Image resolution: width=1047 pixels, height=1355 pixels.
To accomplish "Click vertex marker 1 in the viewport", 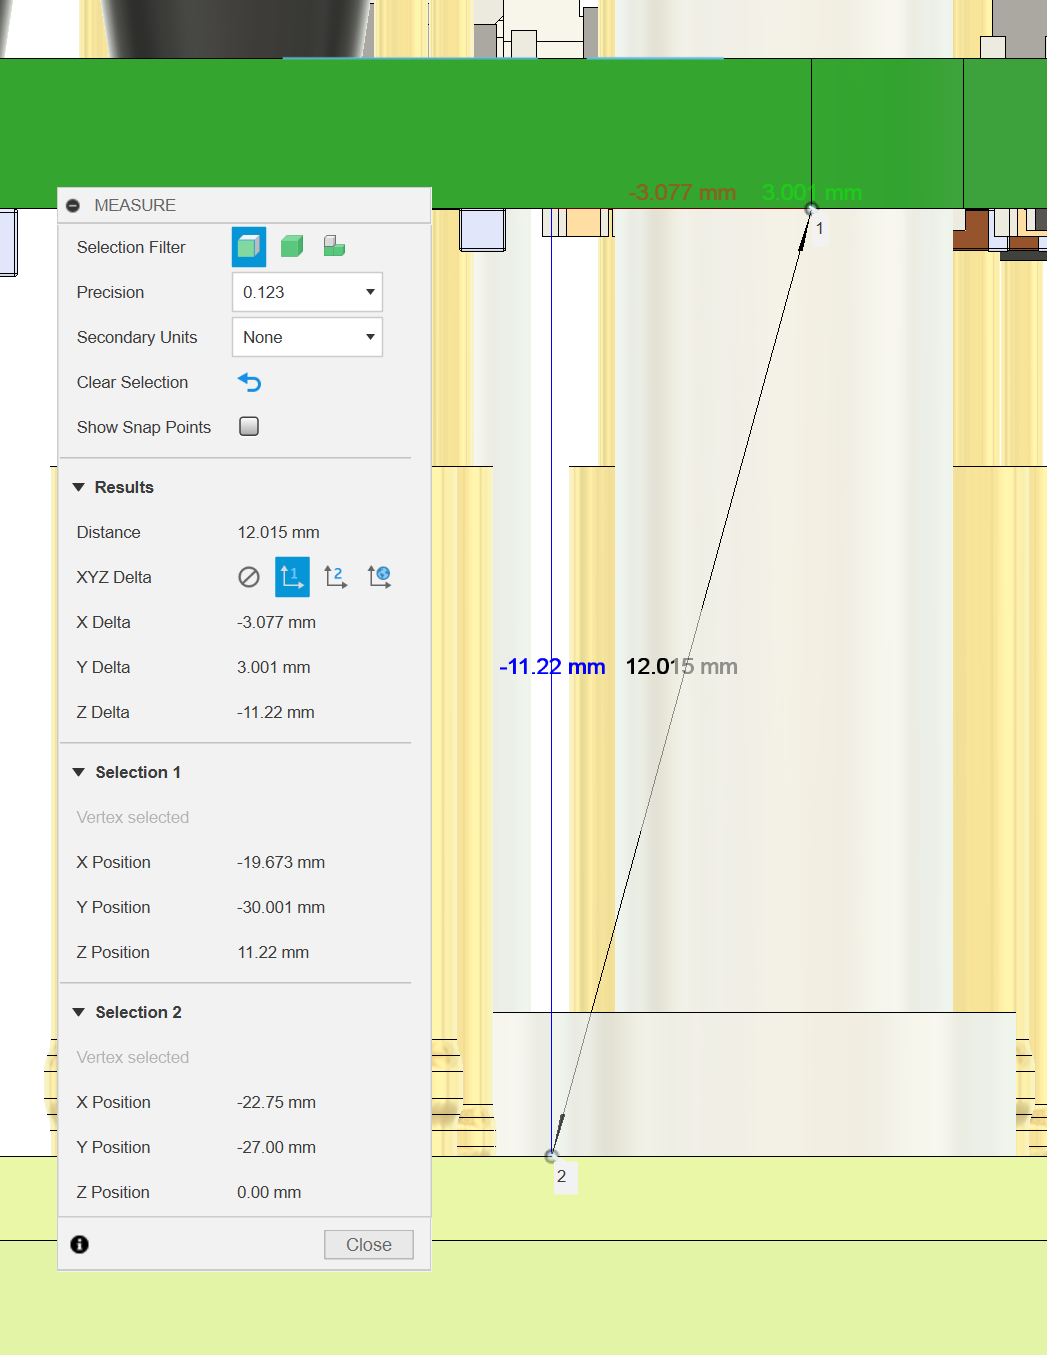I will pyautogui.click(x=811, y=209).
